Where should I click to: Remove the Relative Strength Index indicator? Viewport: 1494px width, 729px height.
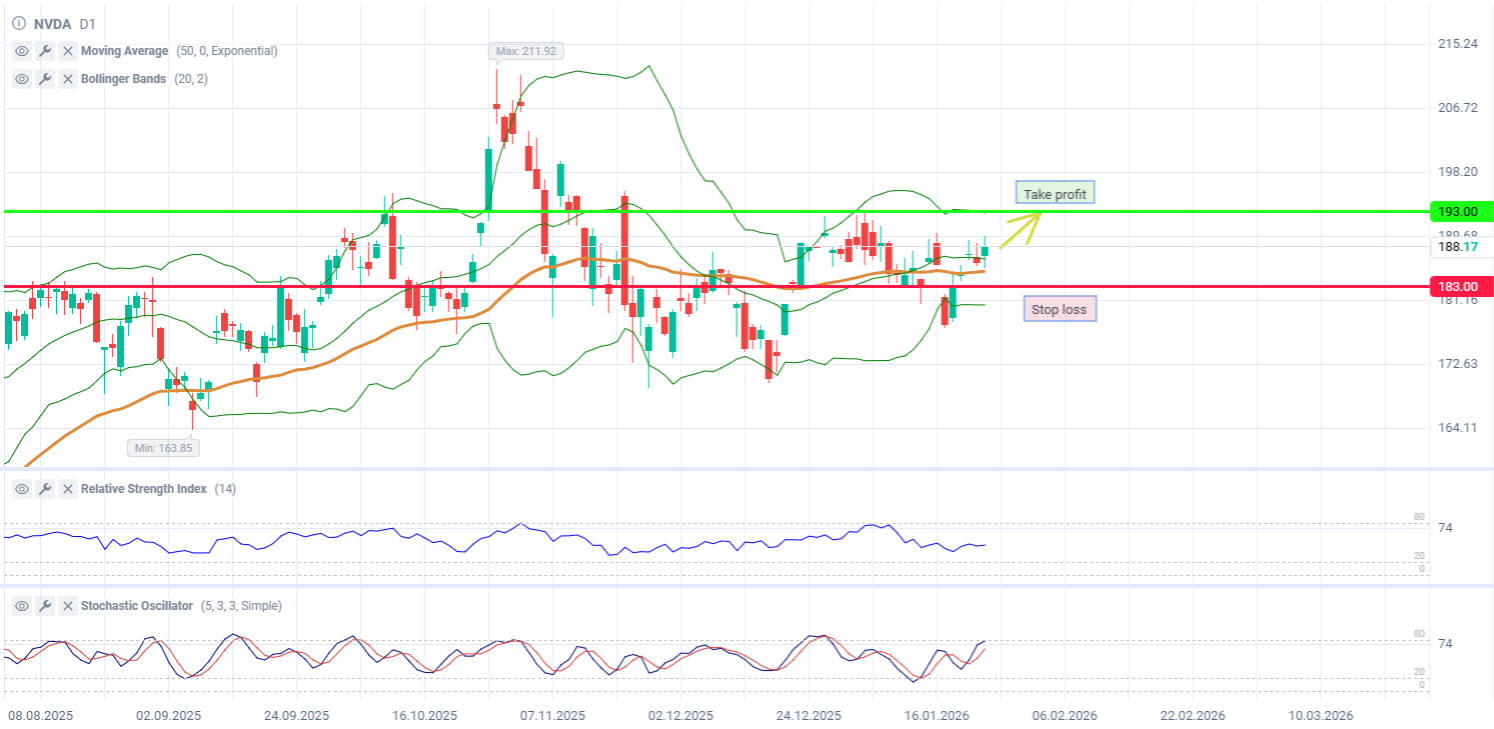point(68,489)
